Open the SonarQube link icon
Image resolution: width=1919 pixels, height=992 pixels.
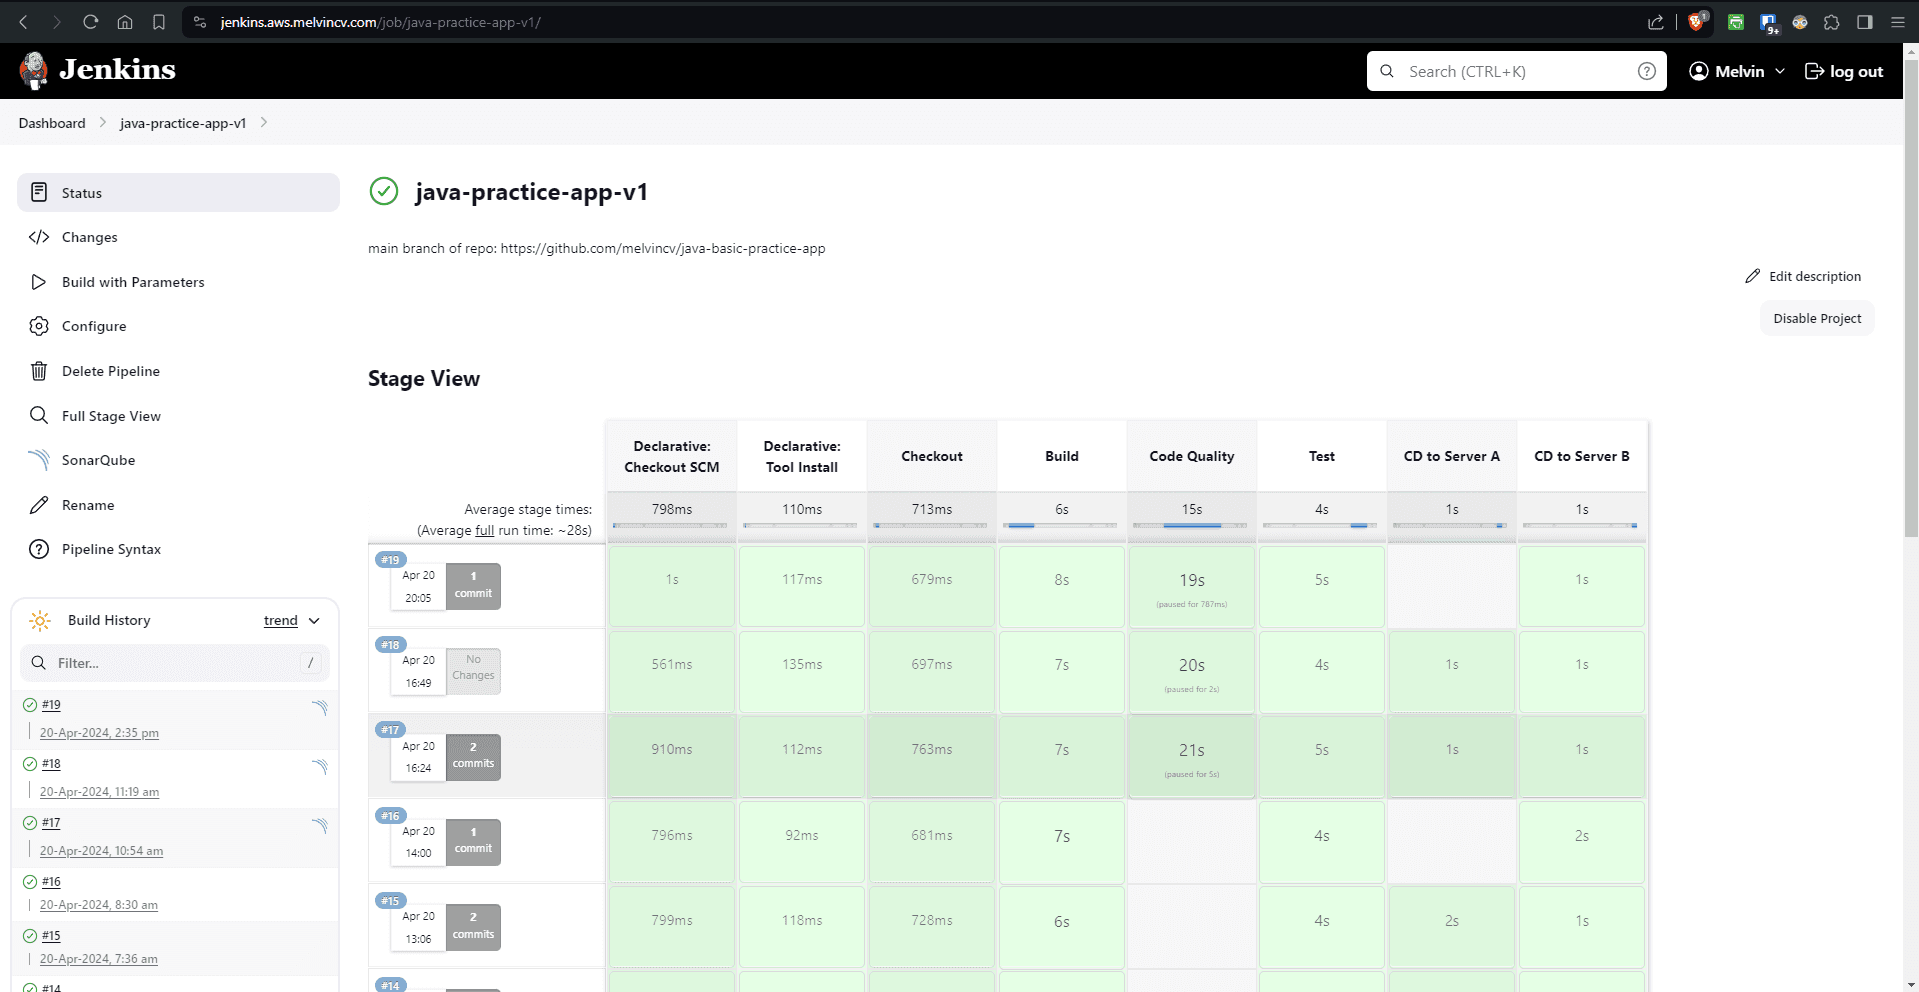coord(39,460)
